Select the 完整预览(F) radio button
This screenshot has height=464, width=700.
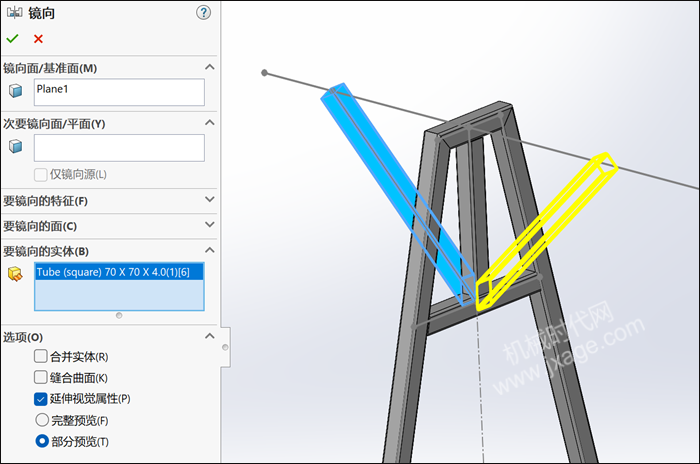coord(42,420)
